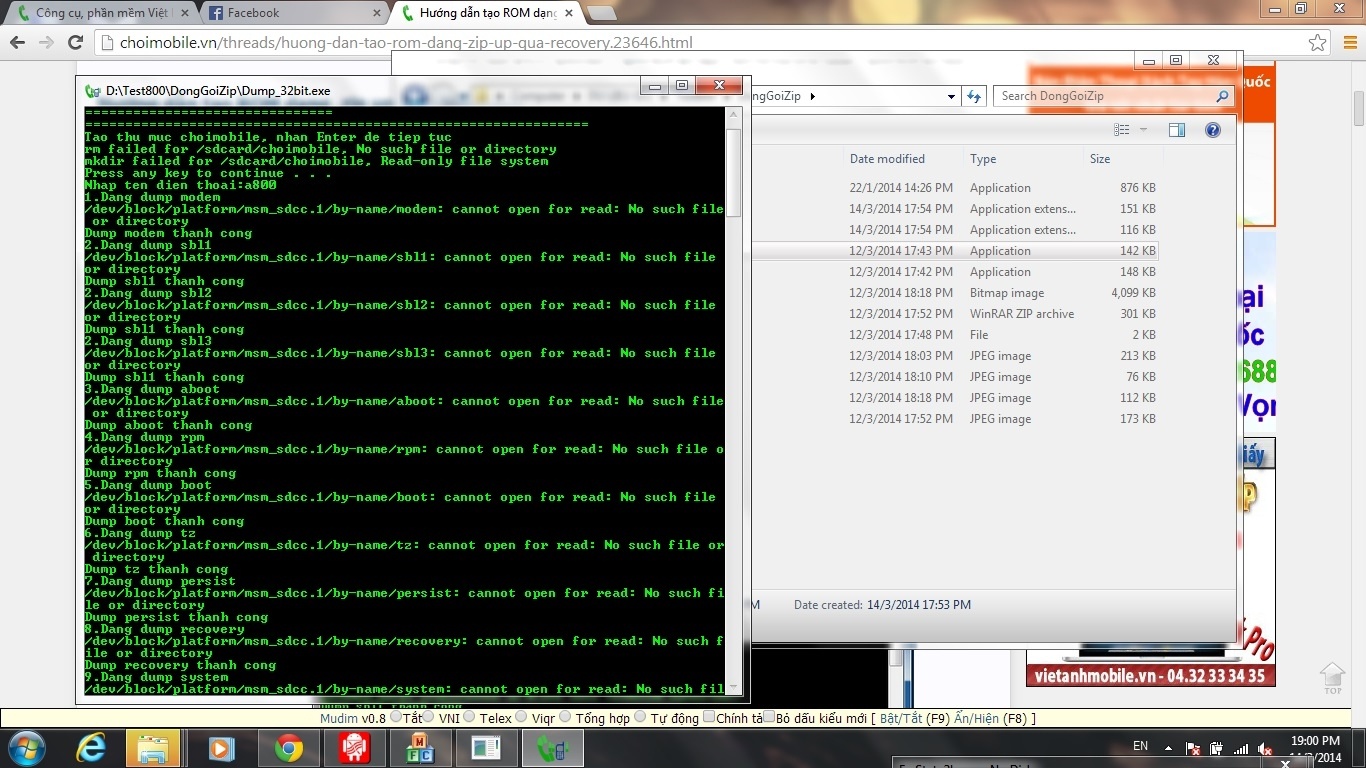Open the vietanhmobile.vn advertisement banner
Screen dimensions: 1366x768
(1150, 676)
